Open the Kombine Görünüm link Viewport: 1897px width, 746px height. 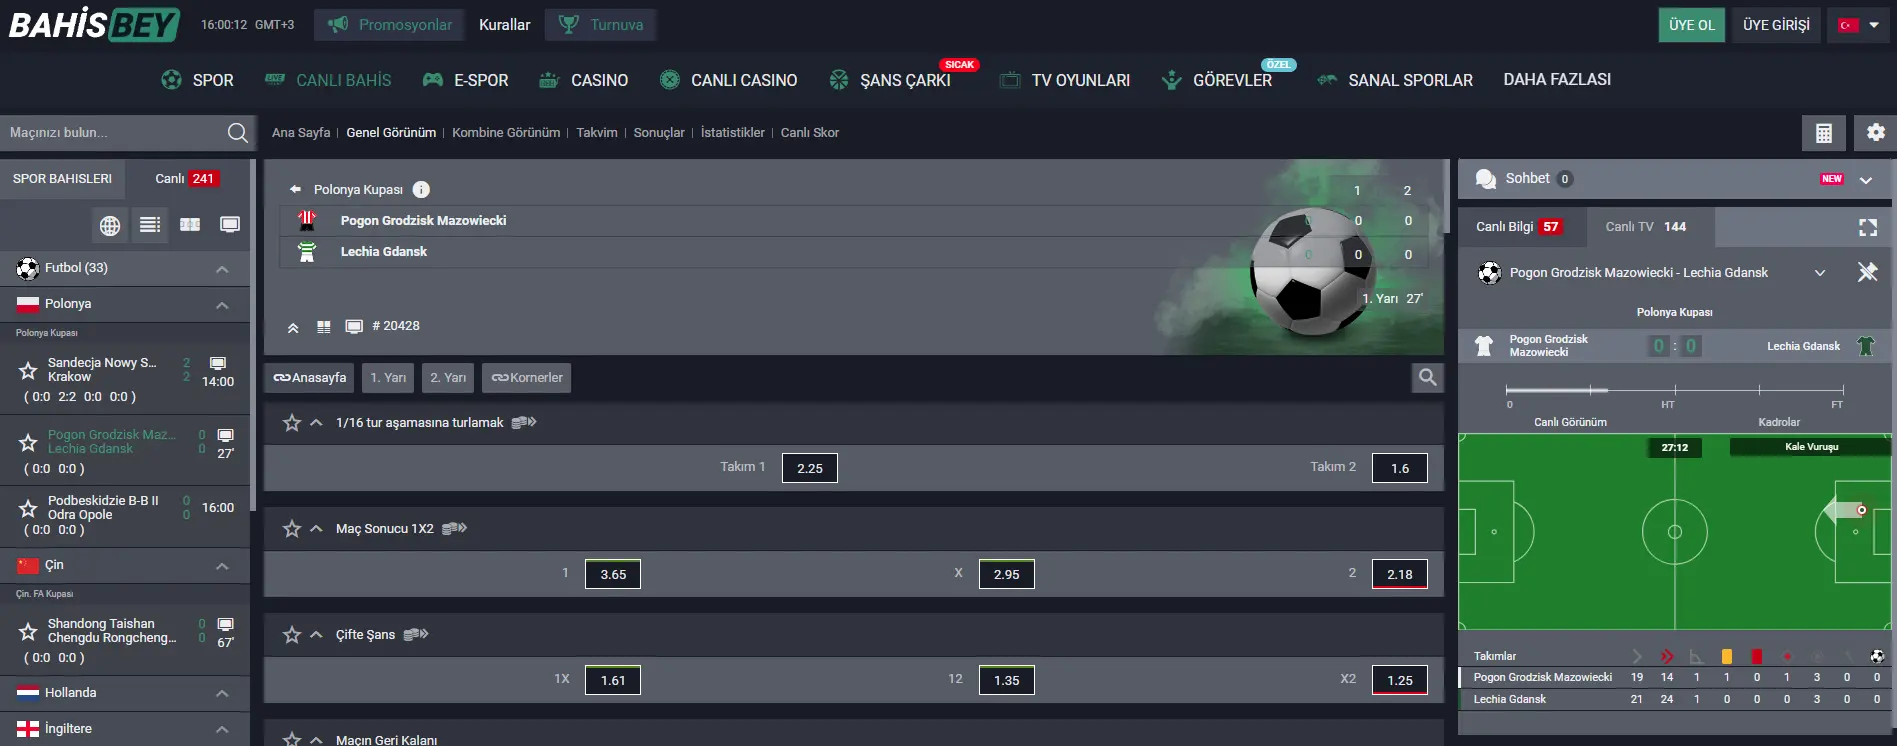(506, 133)
